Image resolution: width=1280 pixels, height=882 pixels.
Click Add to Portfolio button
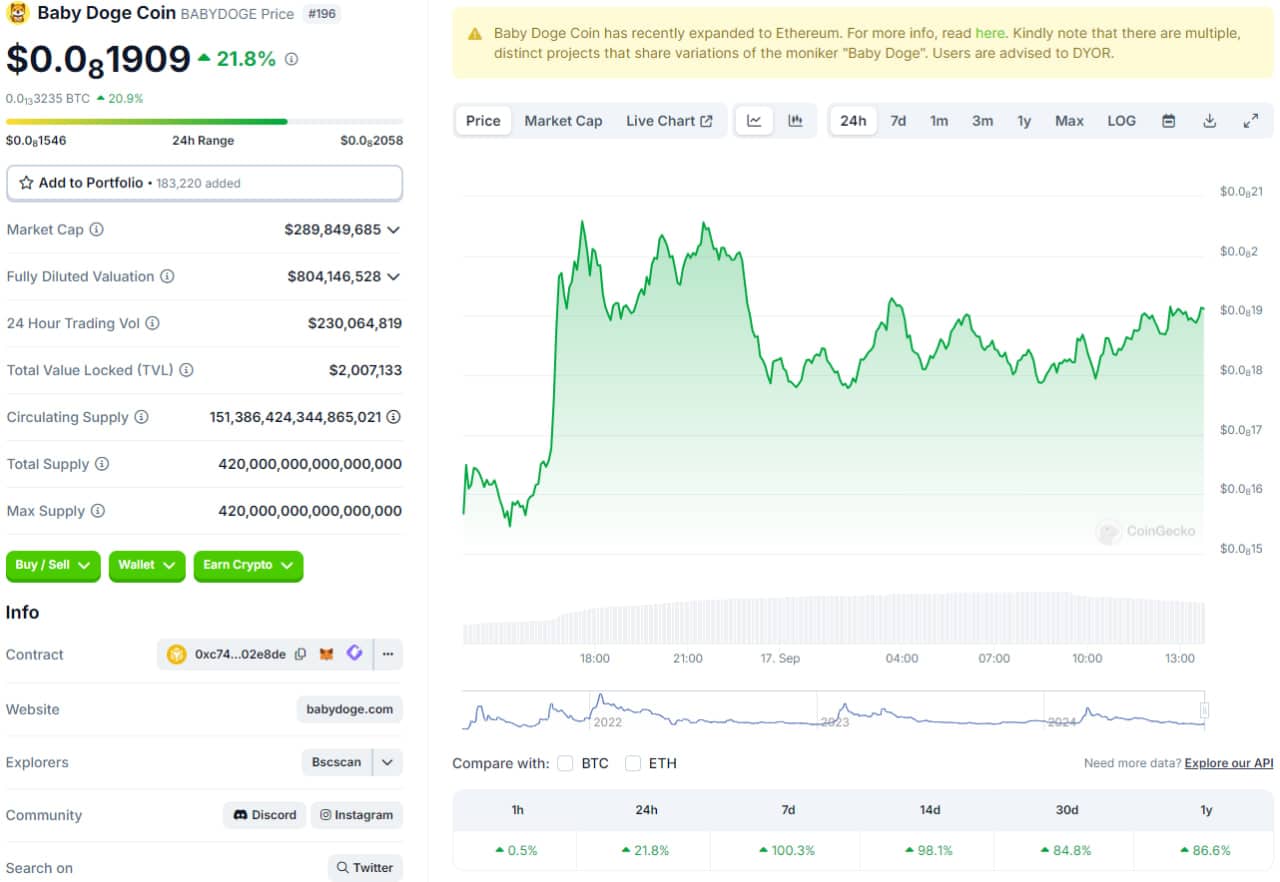click(205, 183)
